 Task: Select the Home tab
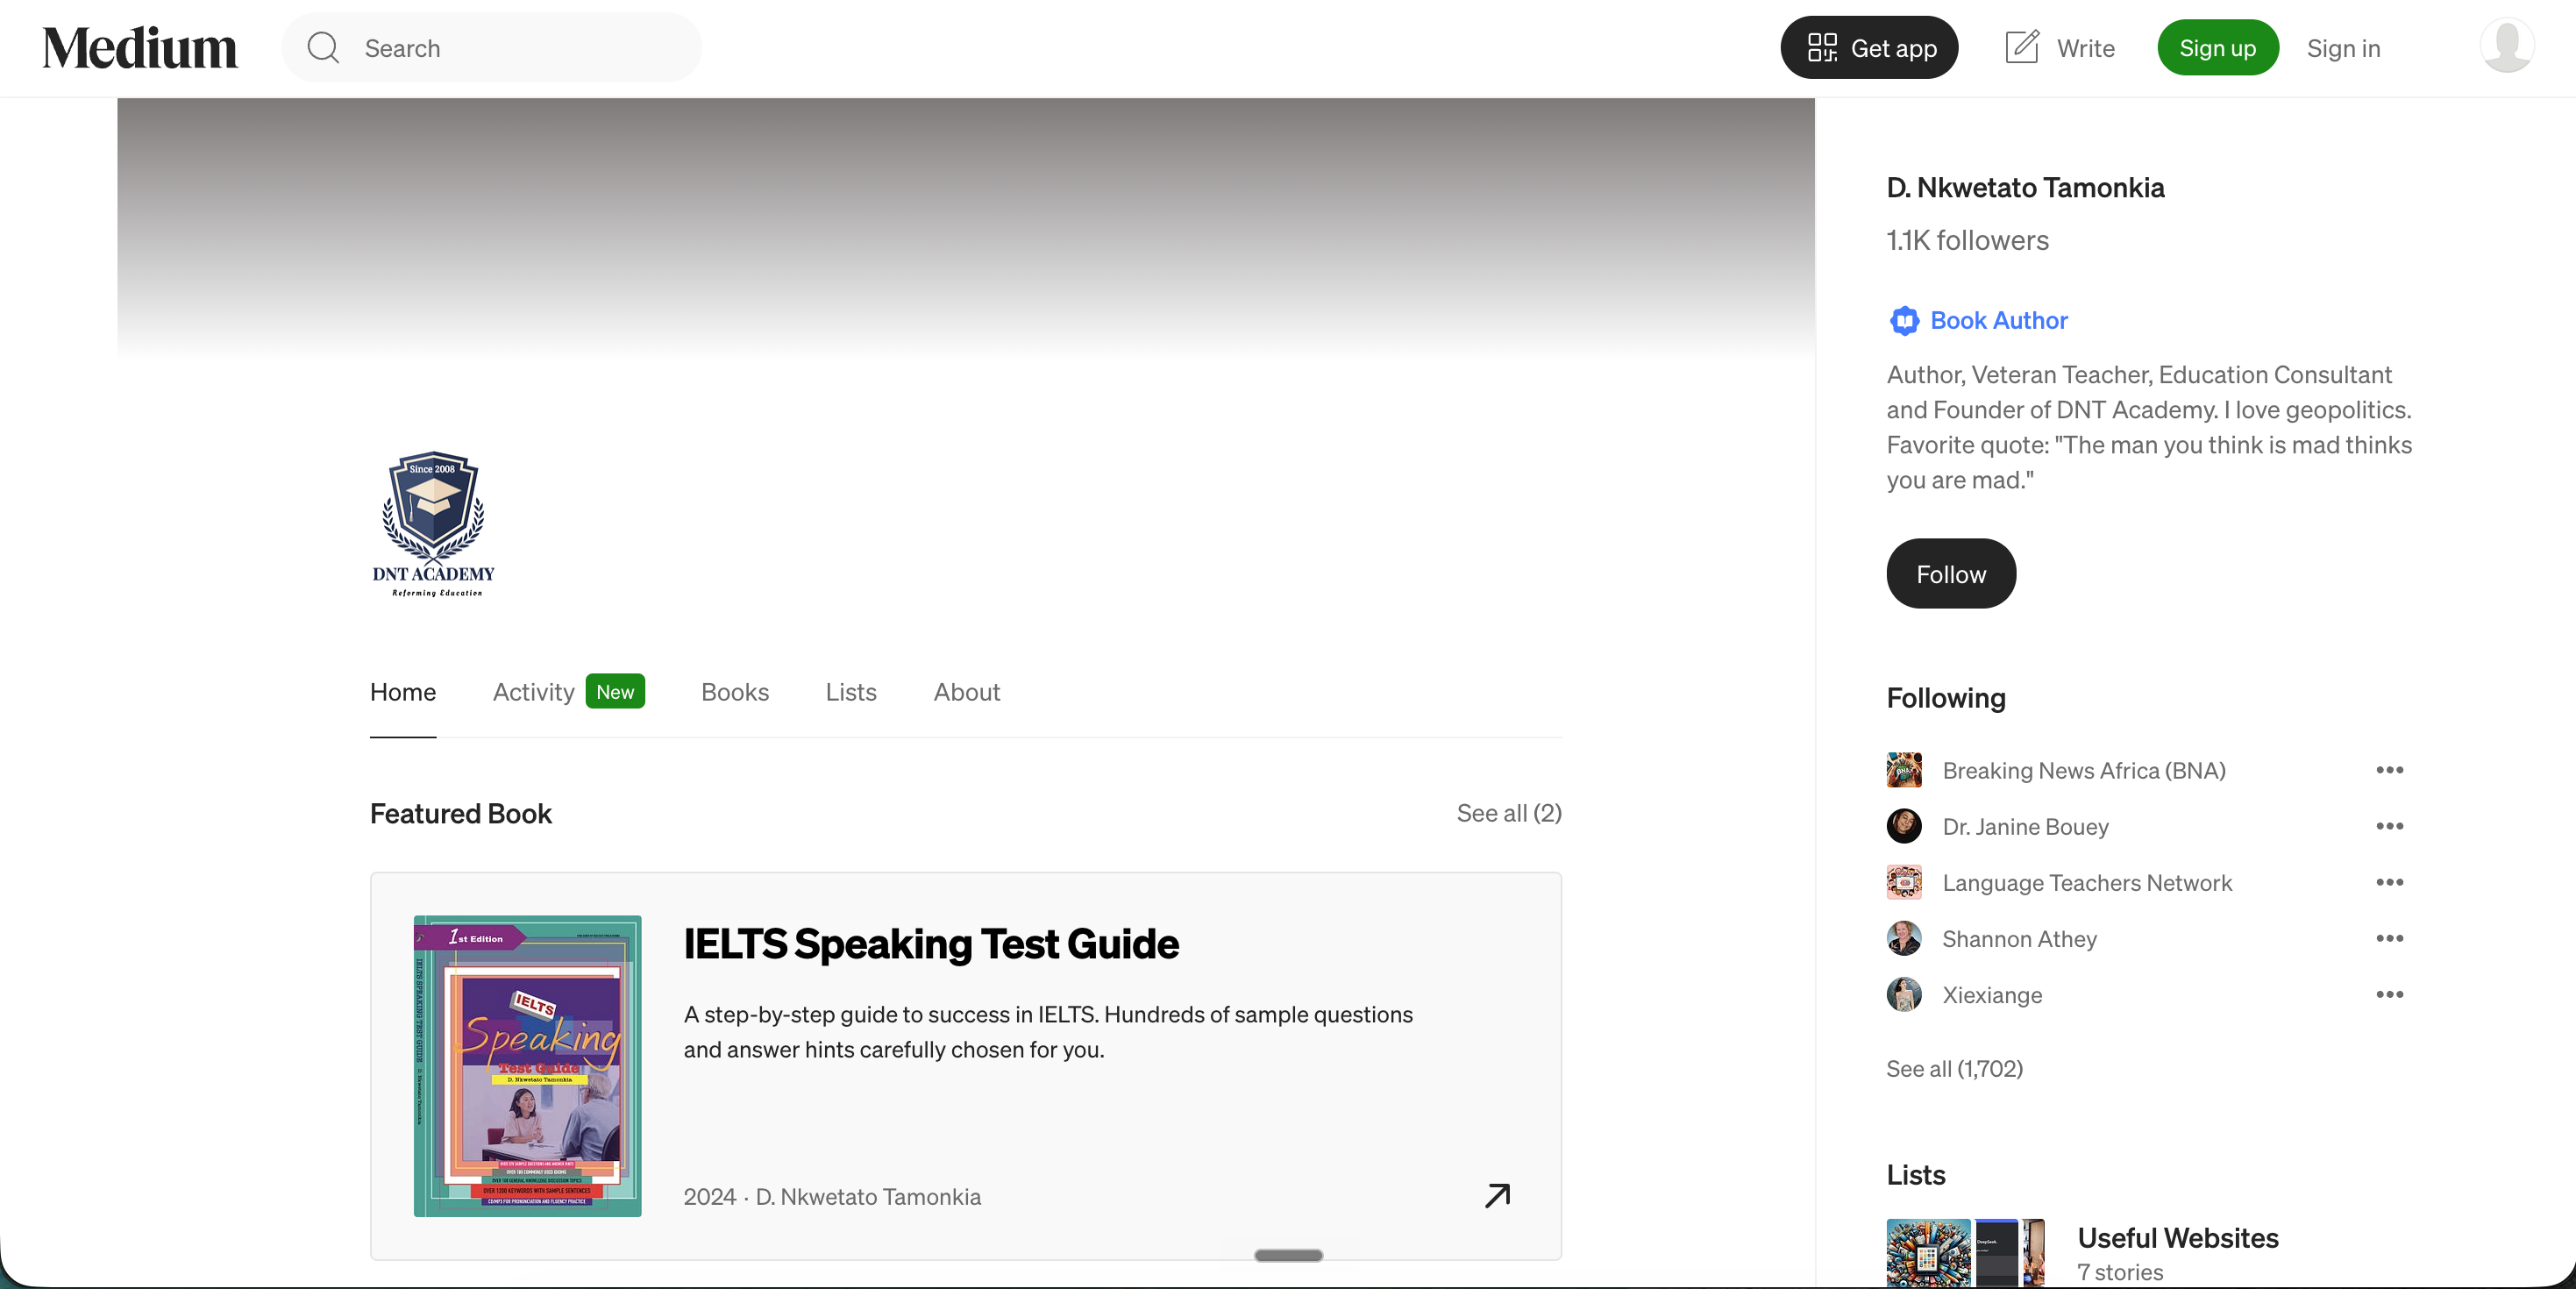[x=403, y=691]
